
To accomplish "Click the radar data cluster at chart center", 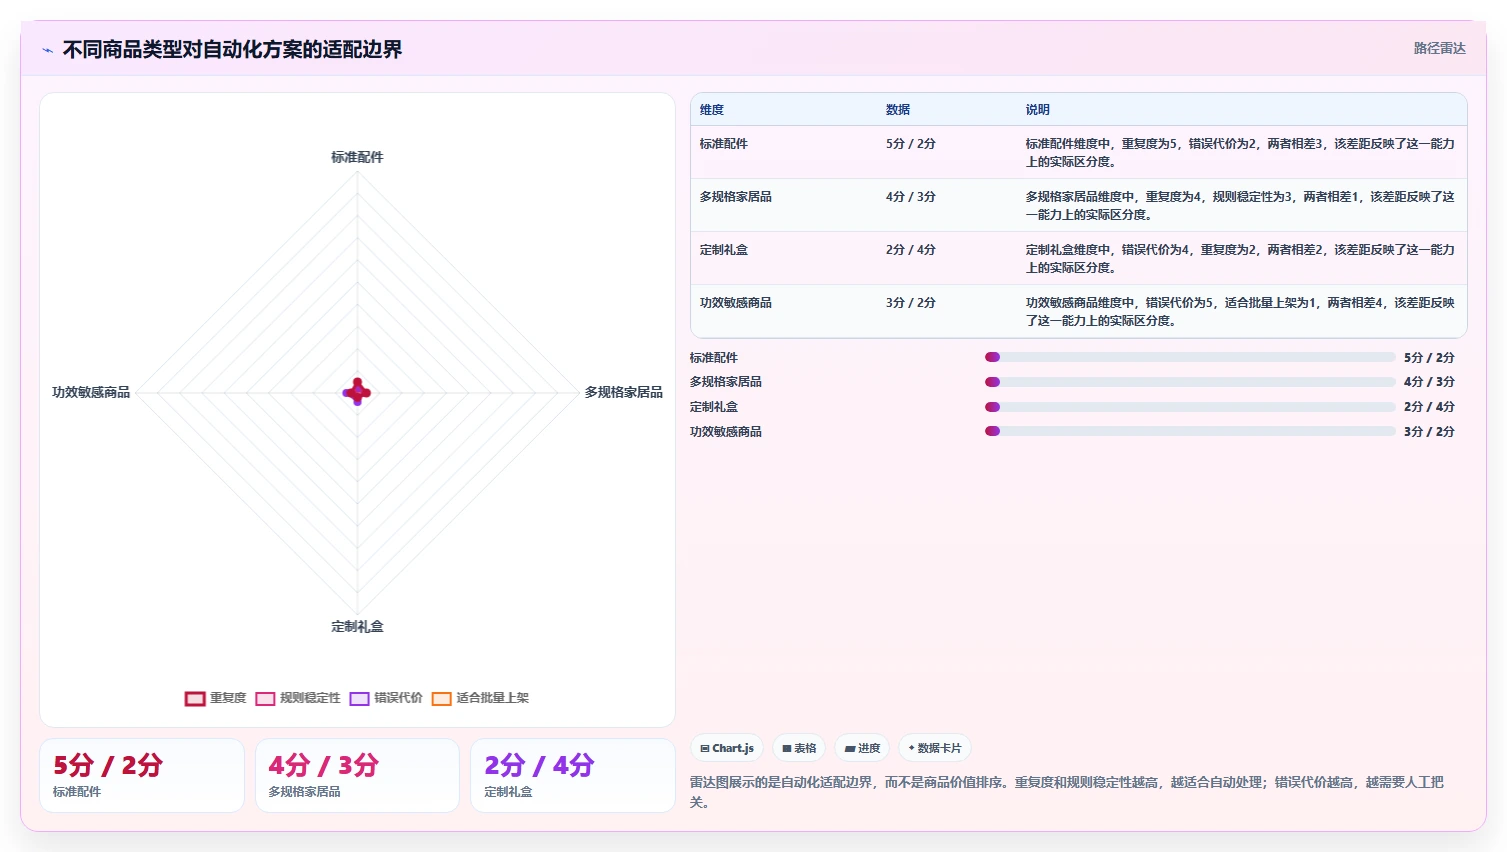I will tap(357, 392).
